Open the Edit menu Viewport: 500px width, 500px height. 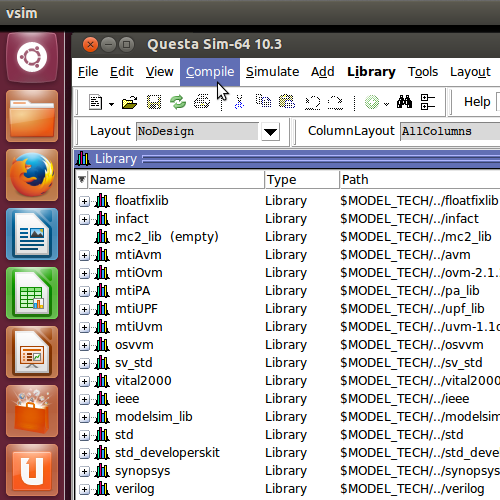pyautogui.click(x=122, y=72)
